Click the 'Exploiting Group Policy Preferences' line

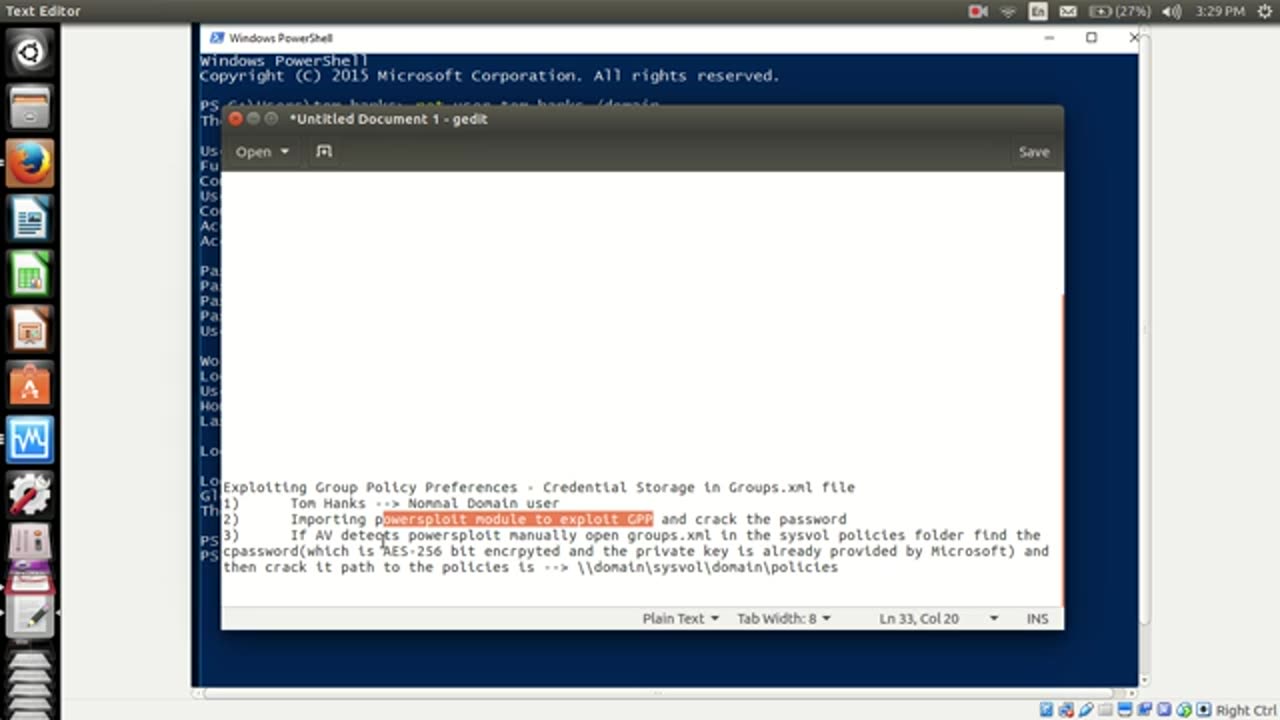(x=539, y=487)
